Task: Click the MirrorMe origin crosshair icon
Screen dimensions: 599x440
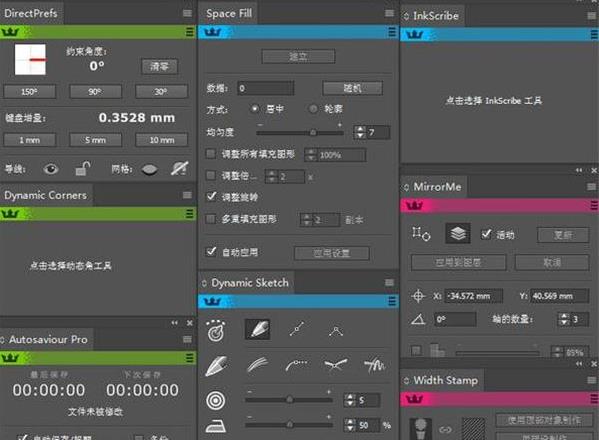Action: click(x=418, y=296)
